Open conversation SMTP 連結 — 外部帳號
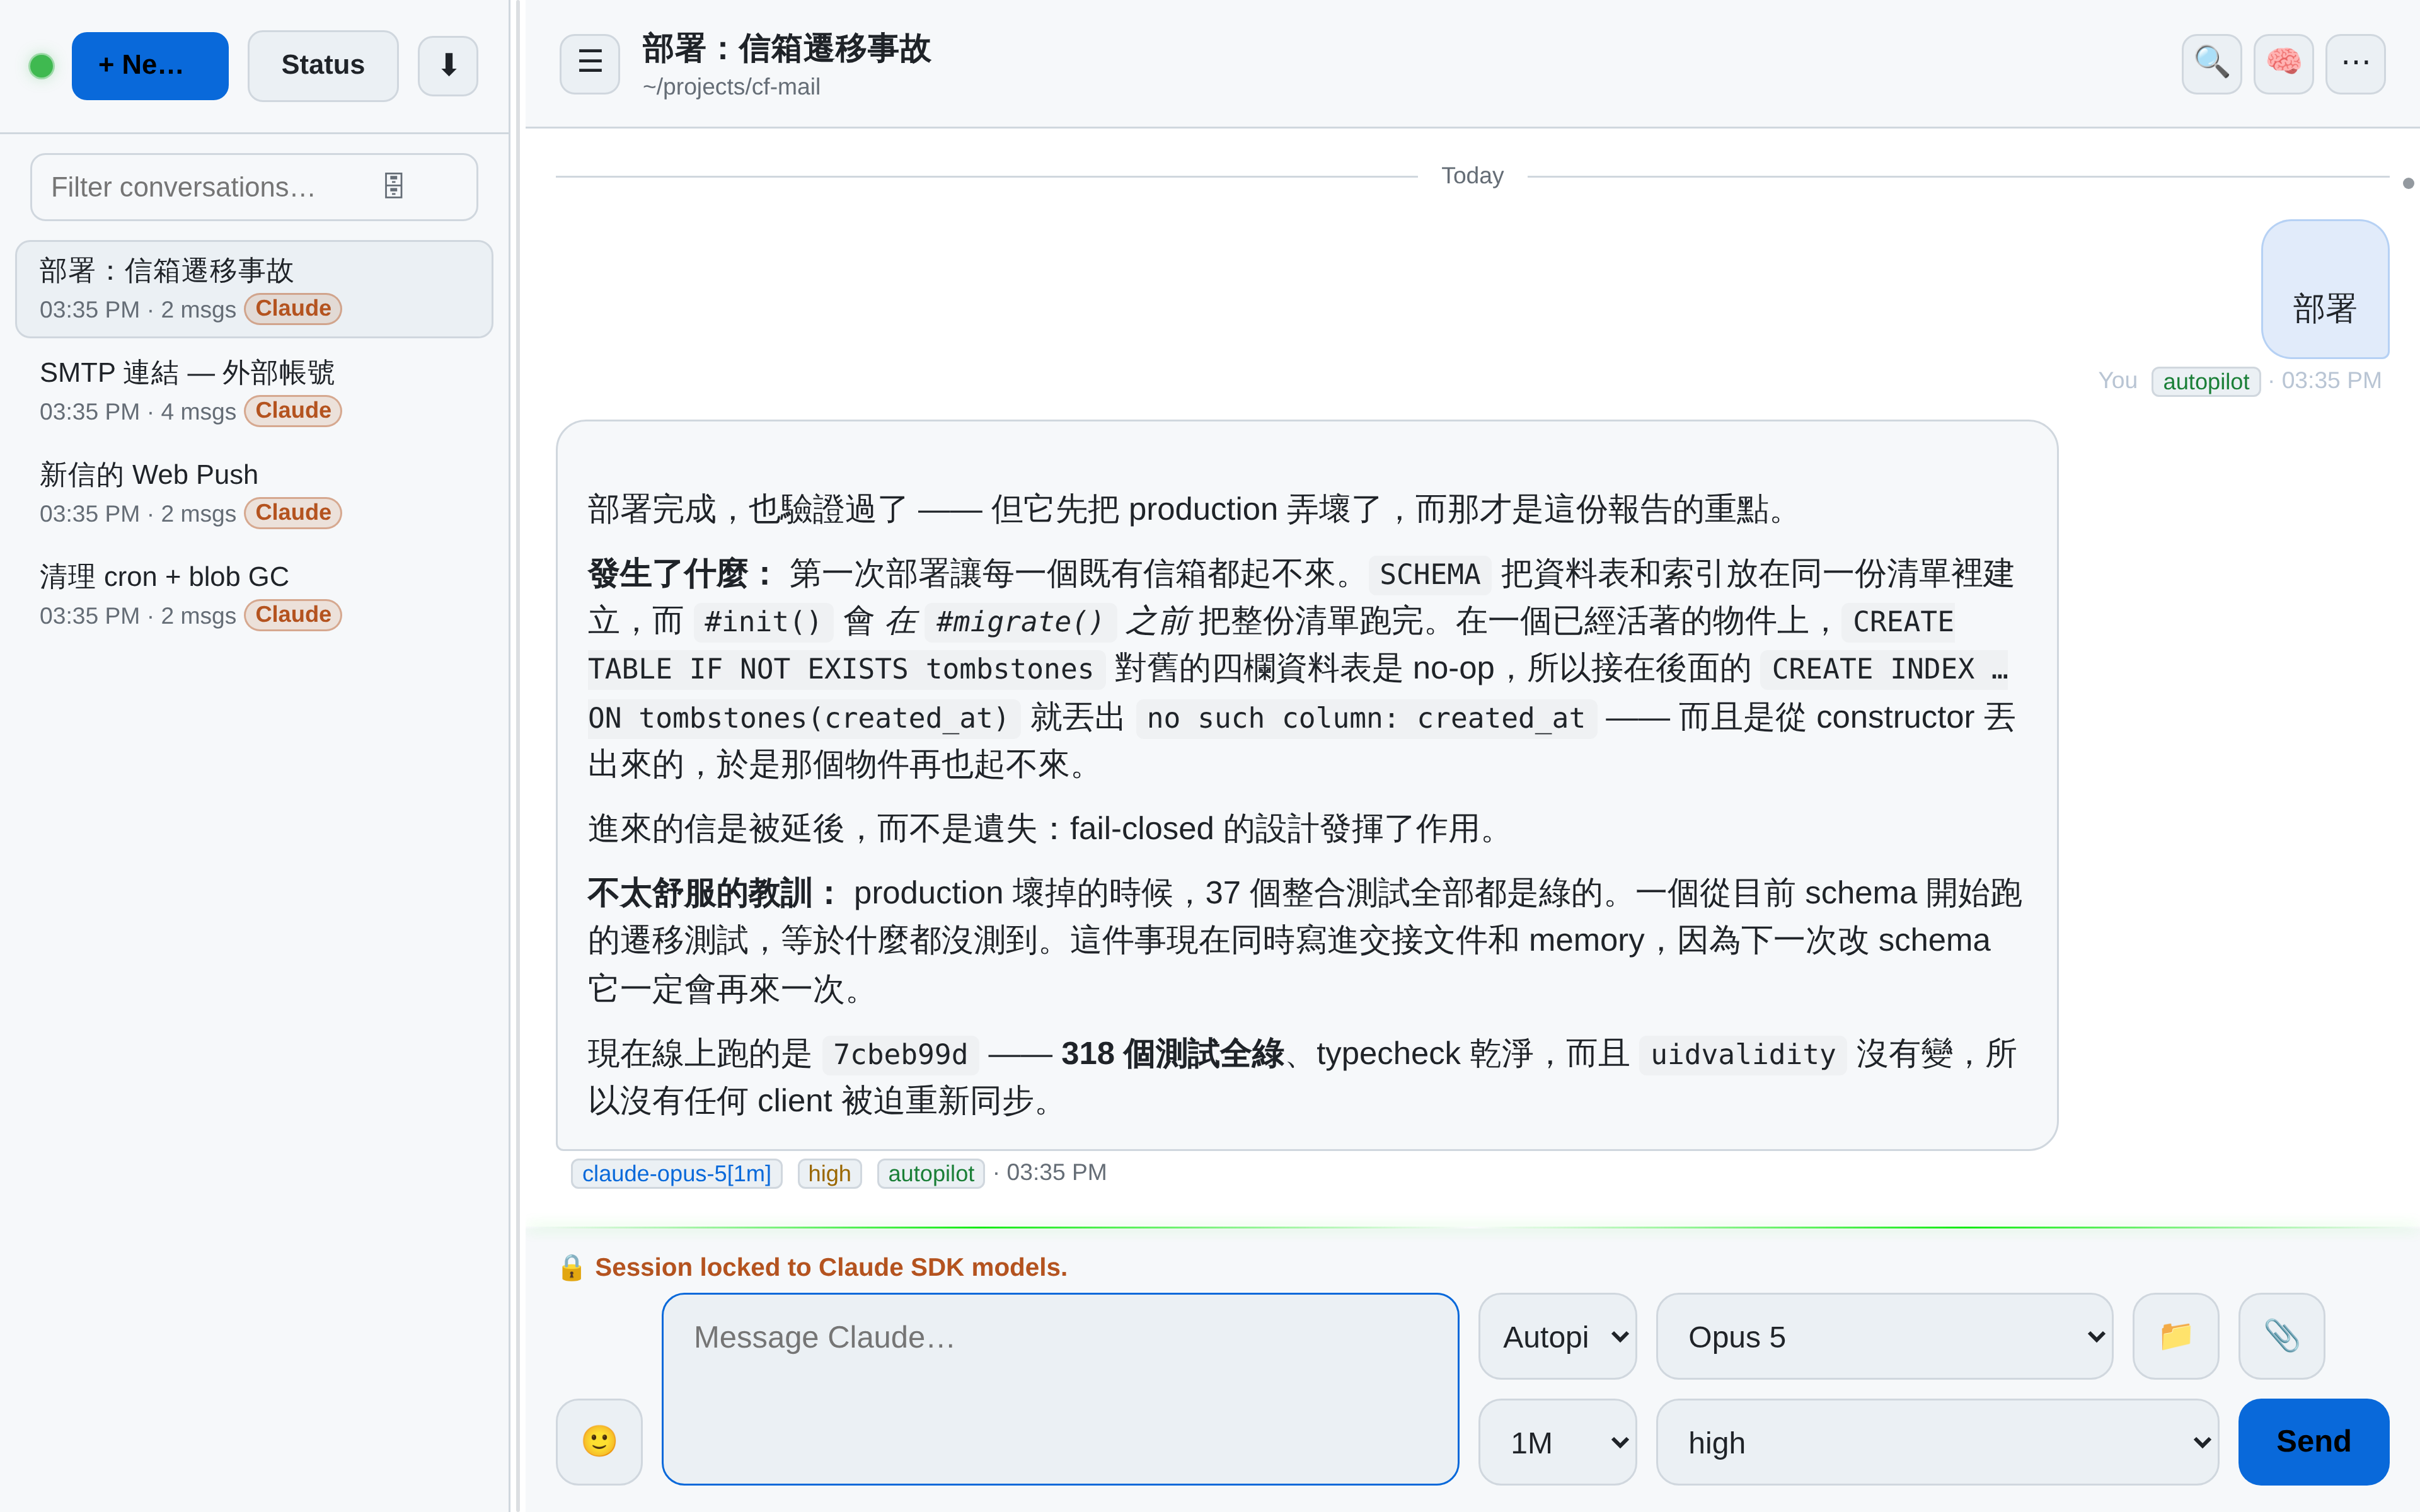Screen dimensions: 2420x1512 pyautogui.click(x=254, y=391)
